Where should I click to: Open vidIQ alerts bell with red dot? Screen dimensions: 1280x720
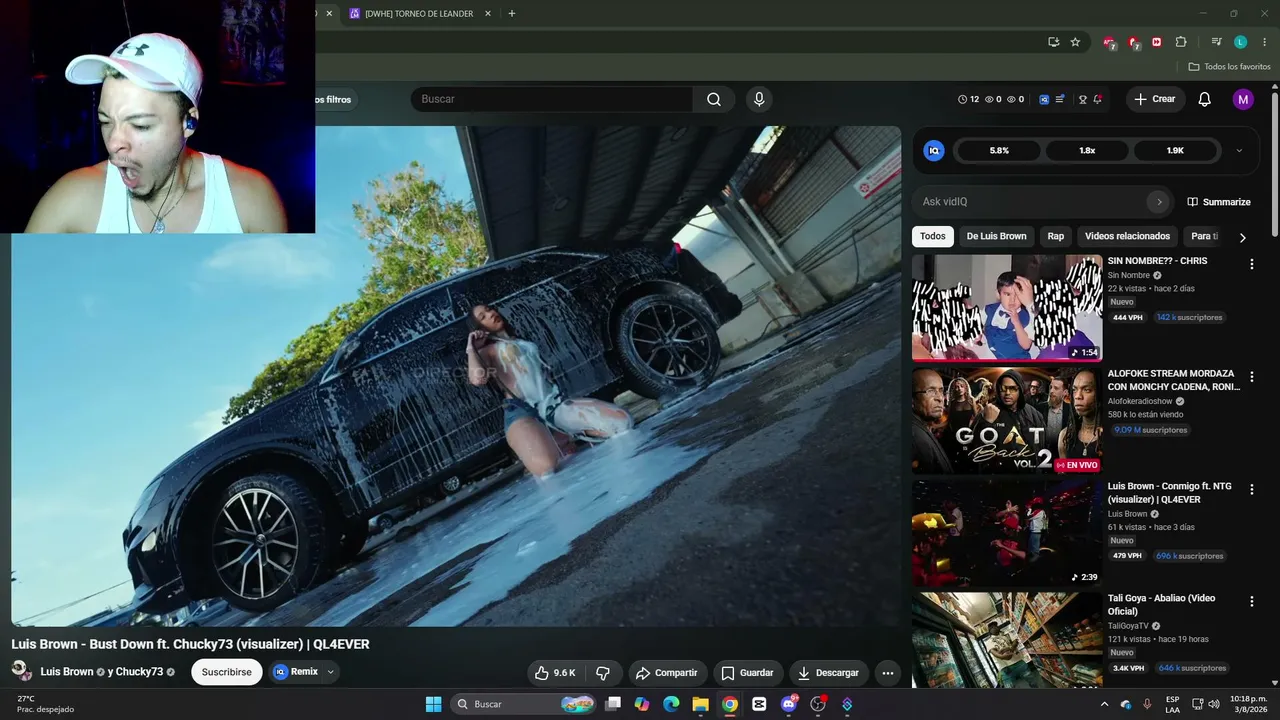pos(1097,99)
